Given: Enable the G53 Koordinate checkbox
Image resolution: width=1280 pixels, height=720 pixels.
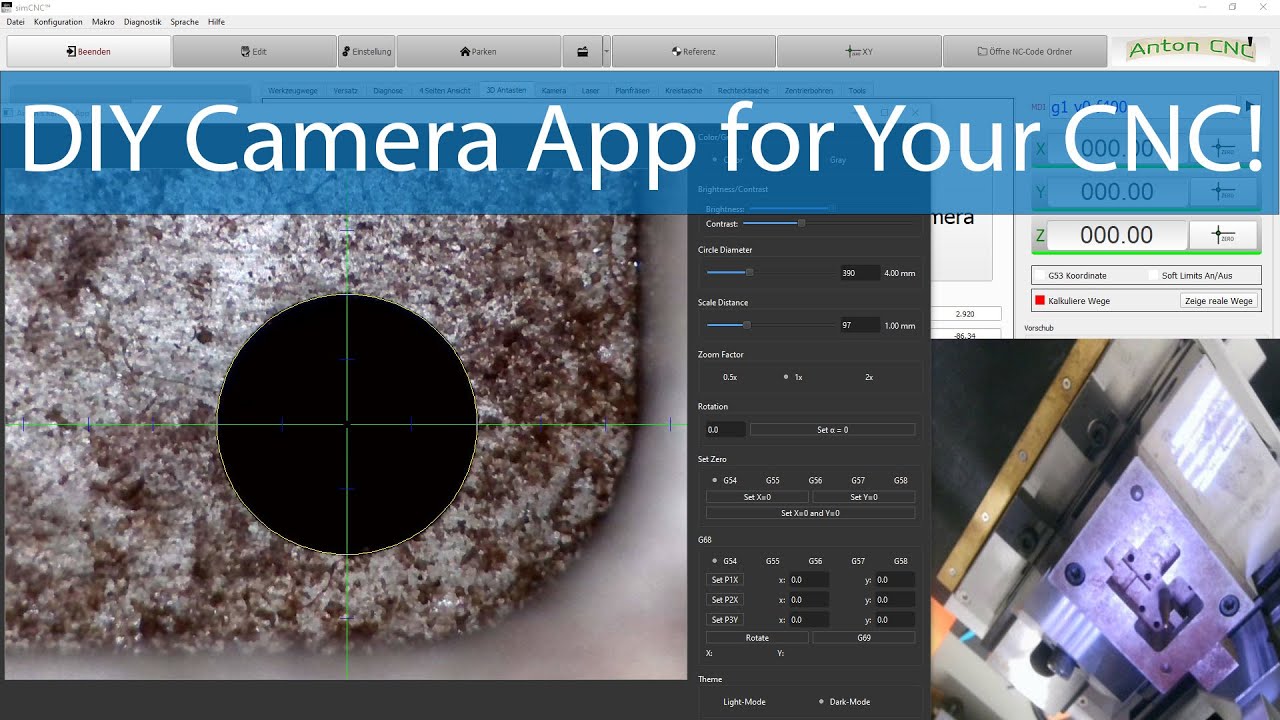Looking at the screenshot, I should point(1040,275).
